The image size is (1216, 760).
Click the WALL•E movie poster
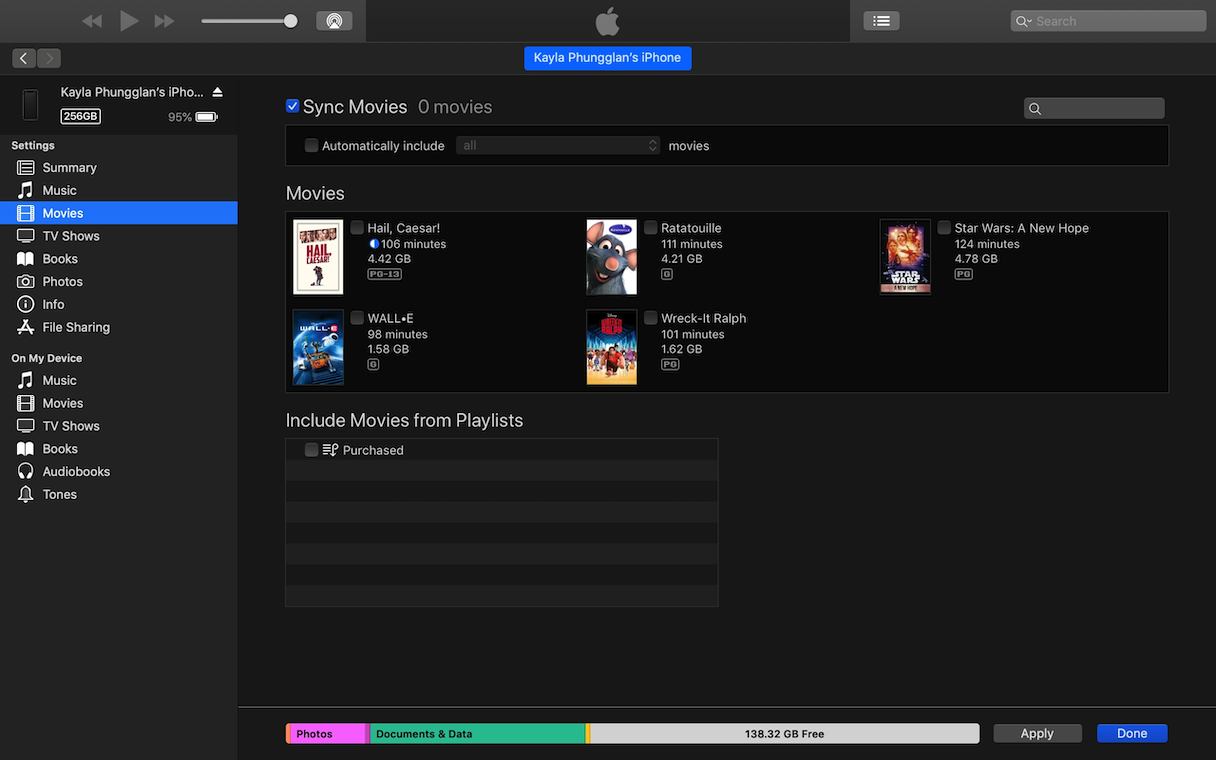point(317,347)
